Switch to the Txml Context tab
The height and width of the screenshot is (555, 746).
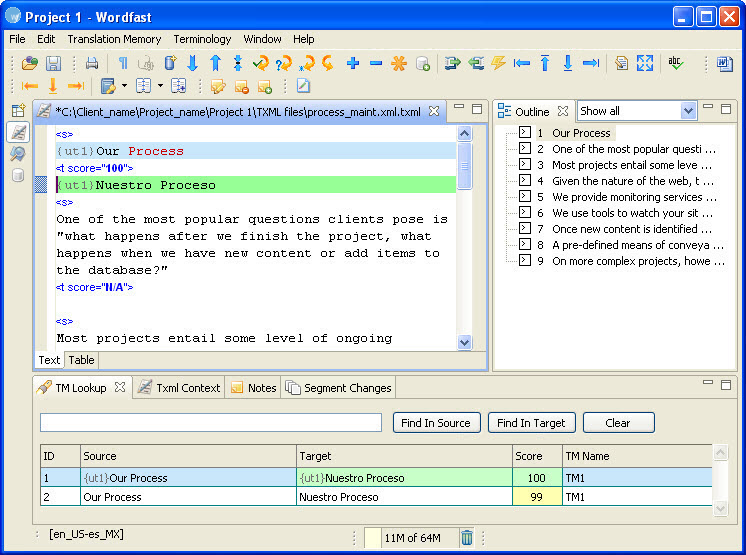pos(179,388)
